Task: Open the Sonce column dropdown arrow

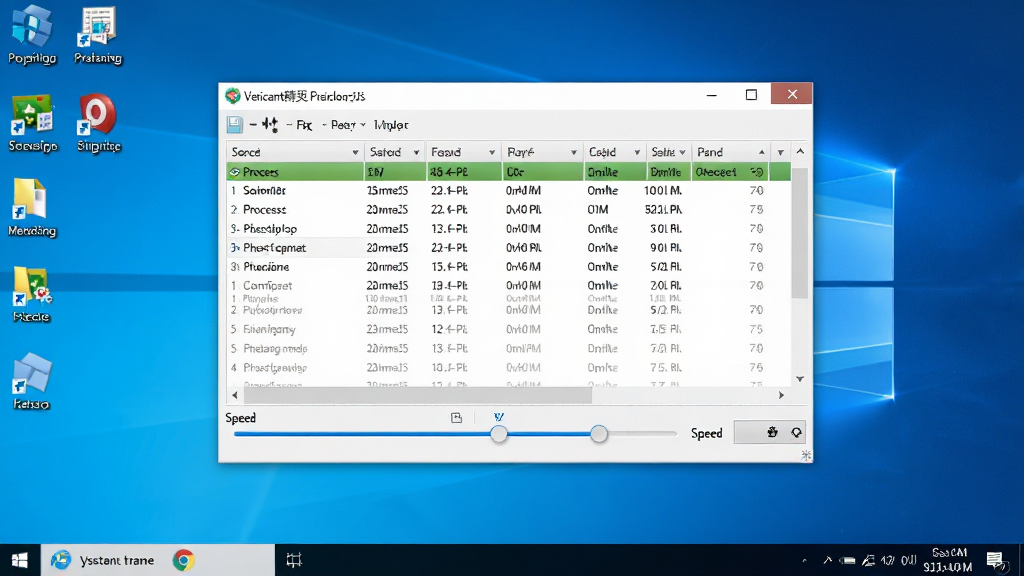Action: coord(355,152)
